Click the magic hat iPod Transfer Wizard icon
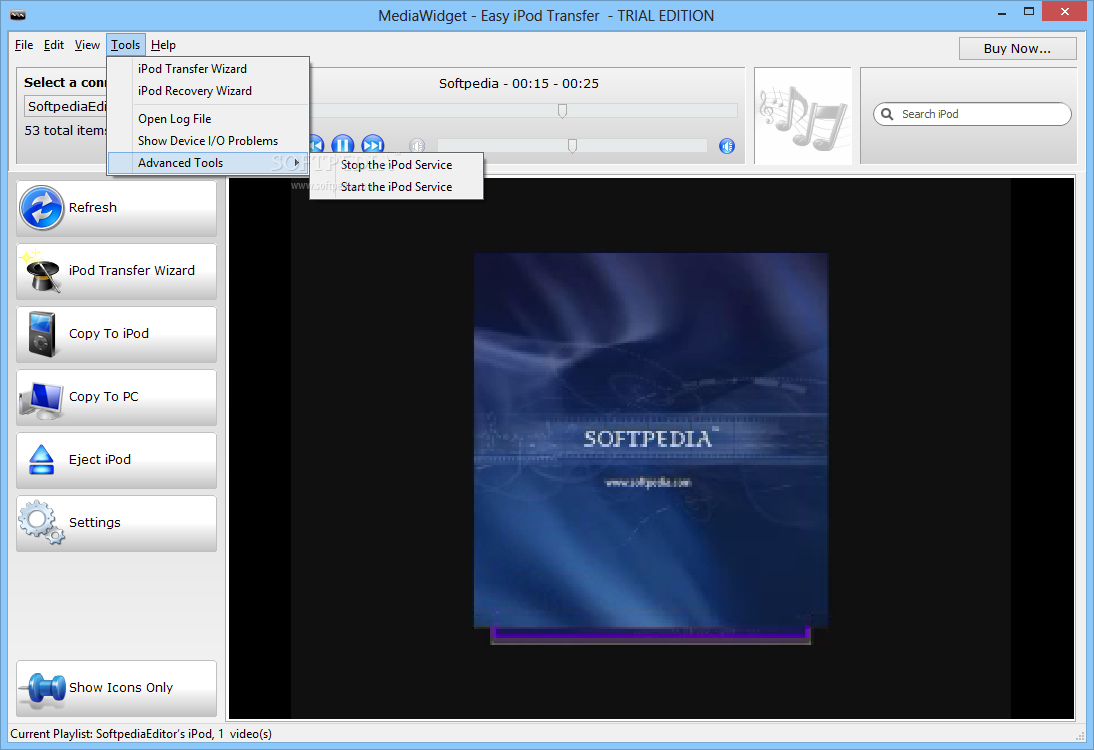Image resolution: width=1094 pixels, height=750 pixels. (x=40, y=271)
